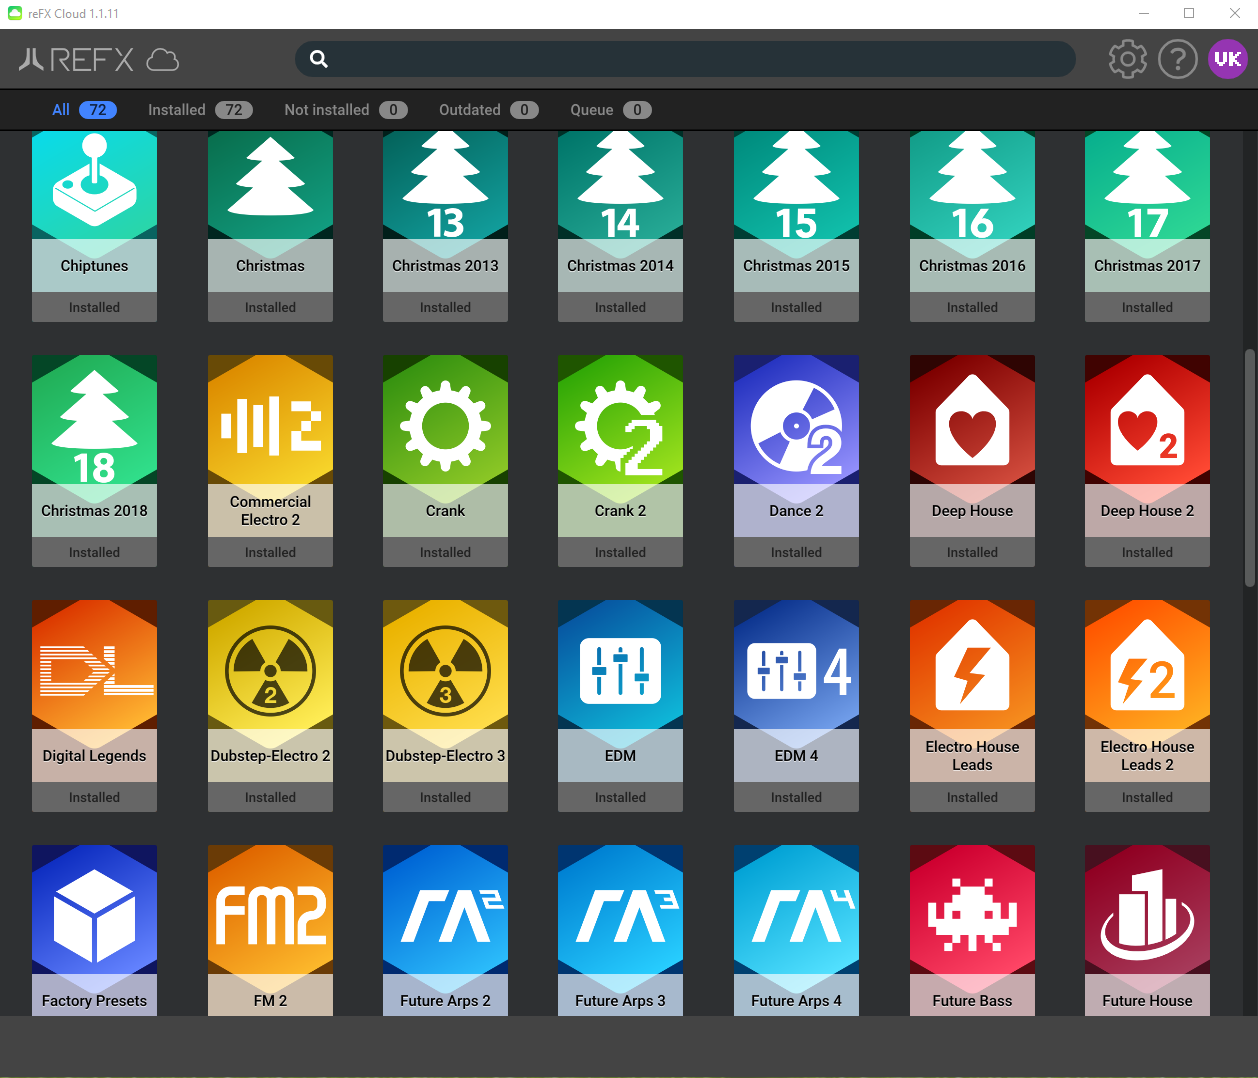Viewport: 1258px width, 1078px height.
Task: Click Installed status under Electro House Leads 2
Action: pos(1147,797)
